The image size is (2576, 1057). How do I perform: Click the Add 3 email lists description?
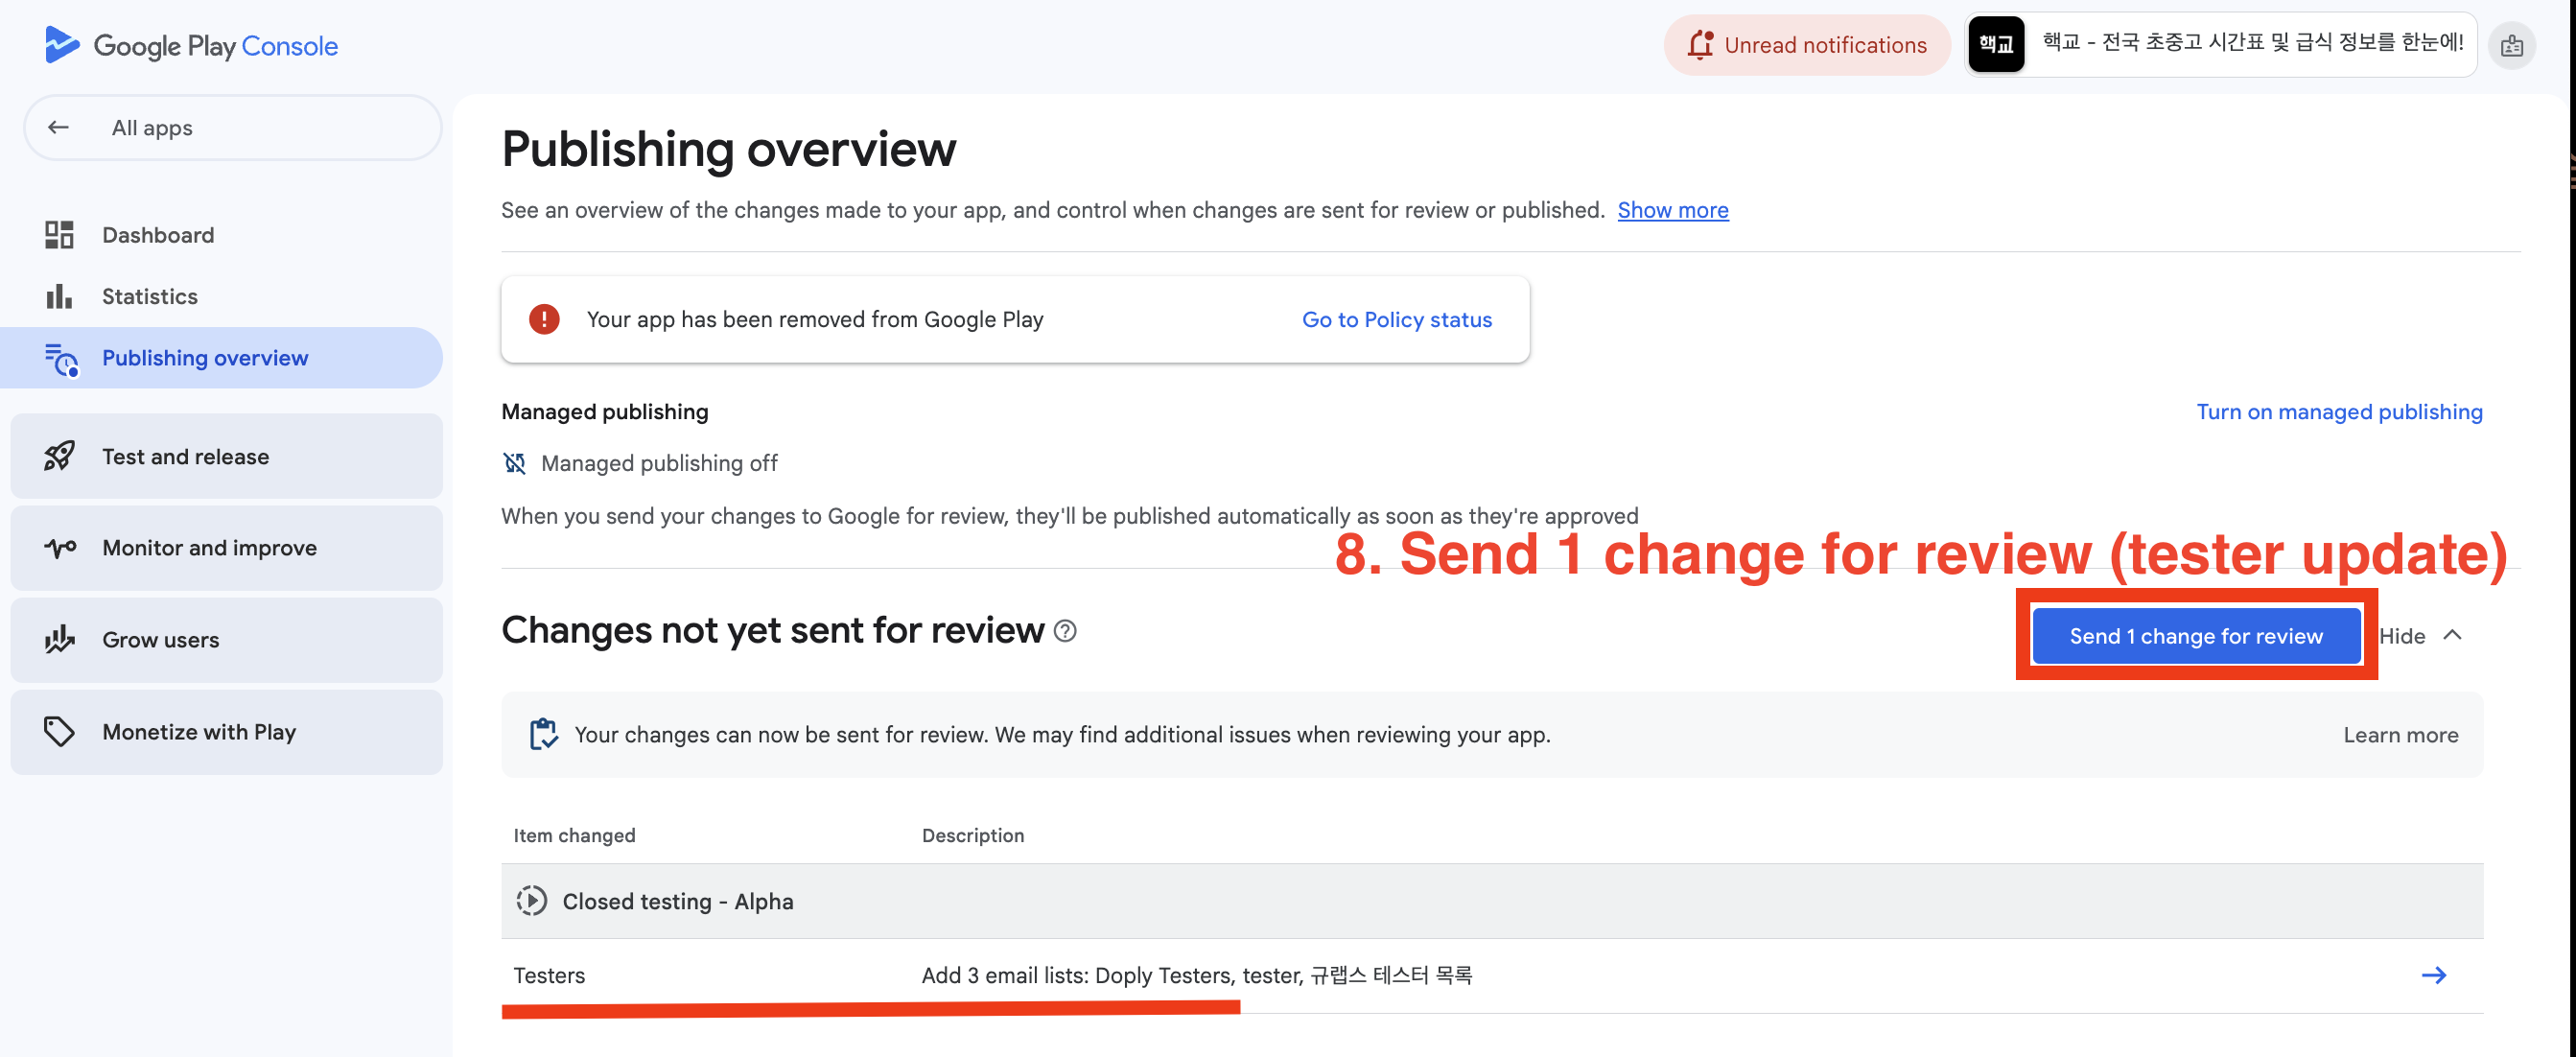(x=1196, y=975)
